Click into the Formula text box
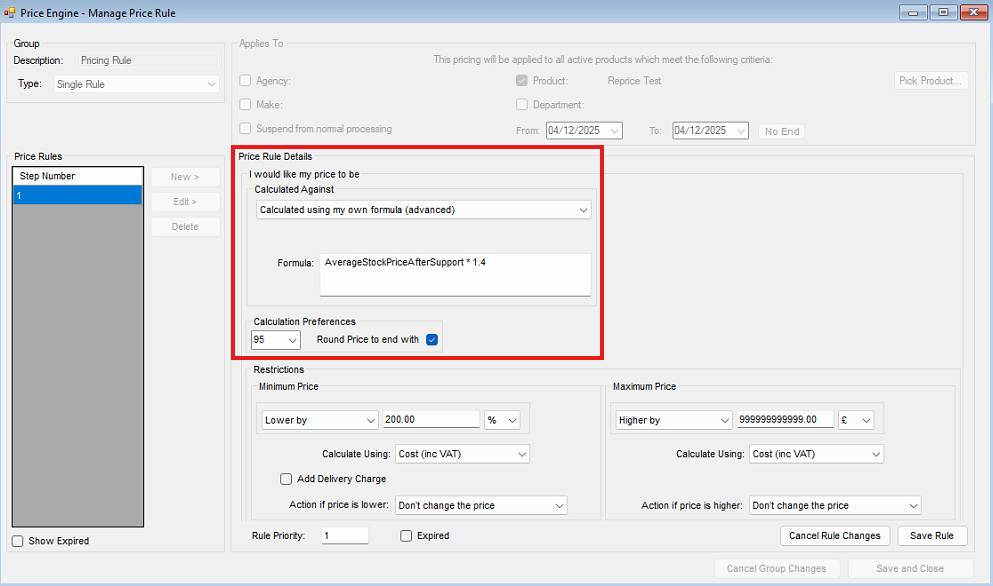 point(455,275)
